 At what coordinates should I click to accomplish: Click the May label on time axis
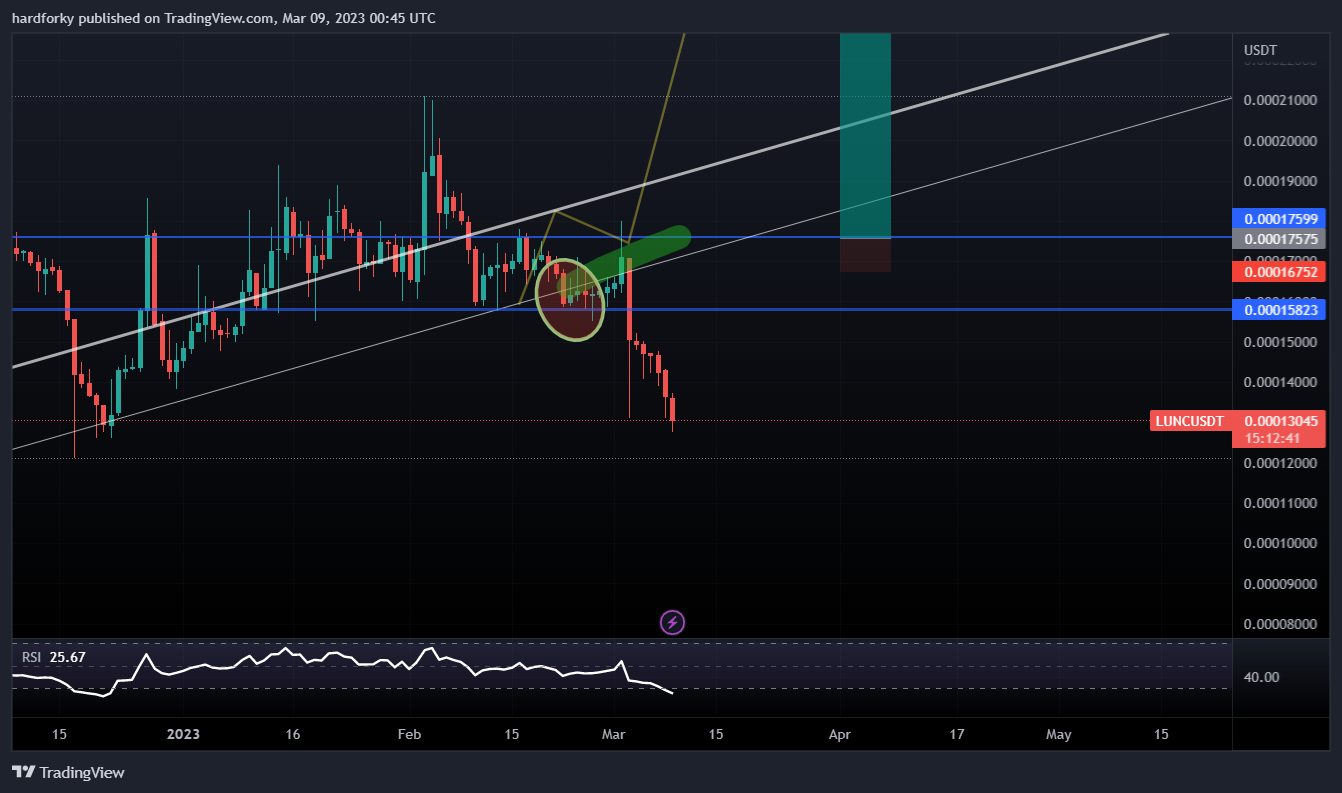[x=1058, y=734]
